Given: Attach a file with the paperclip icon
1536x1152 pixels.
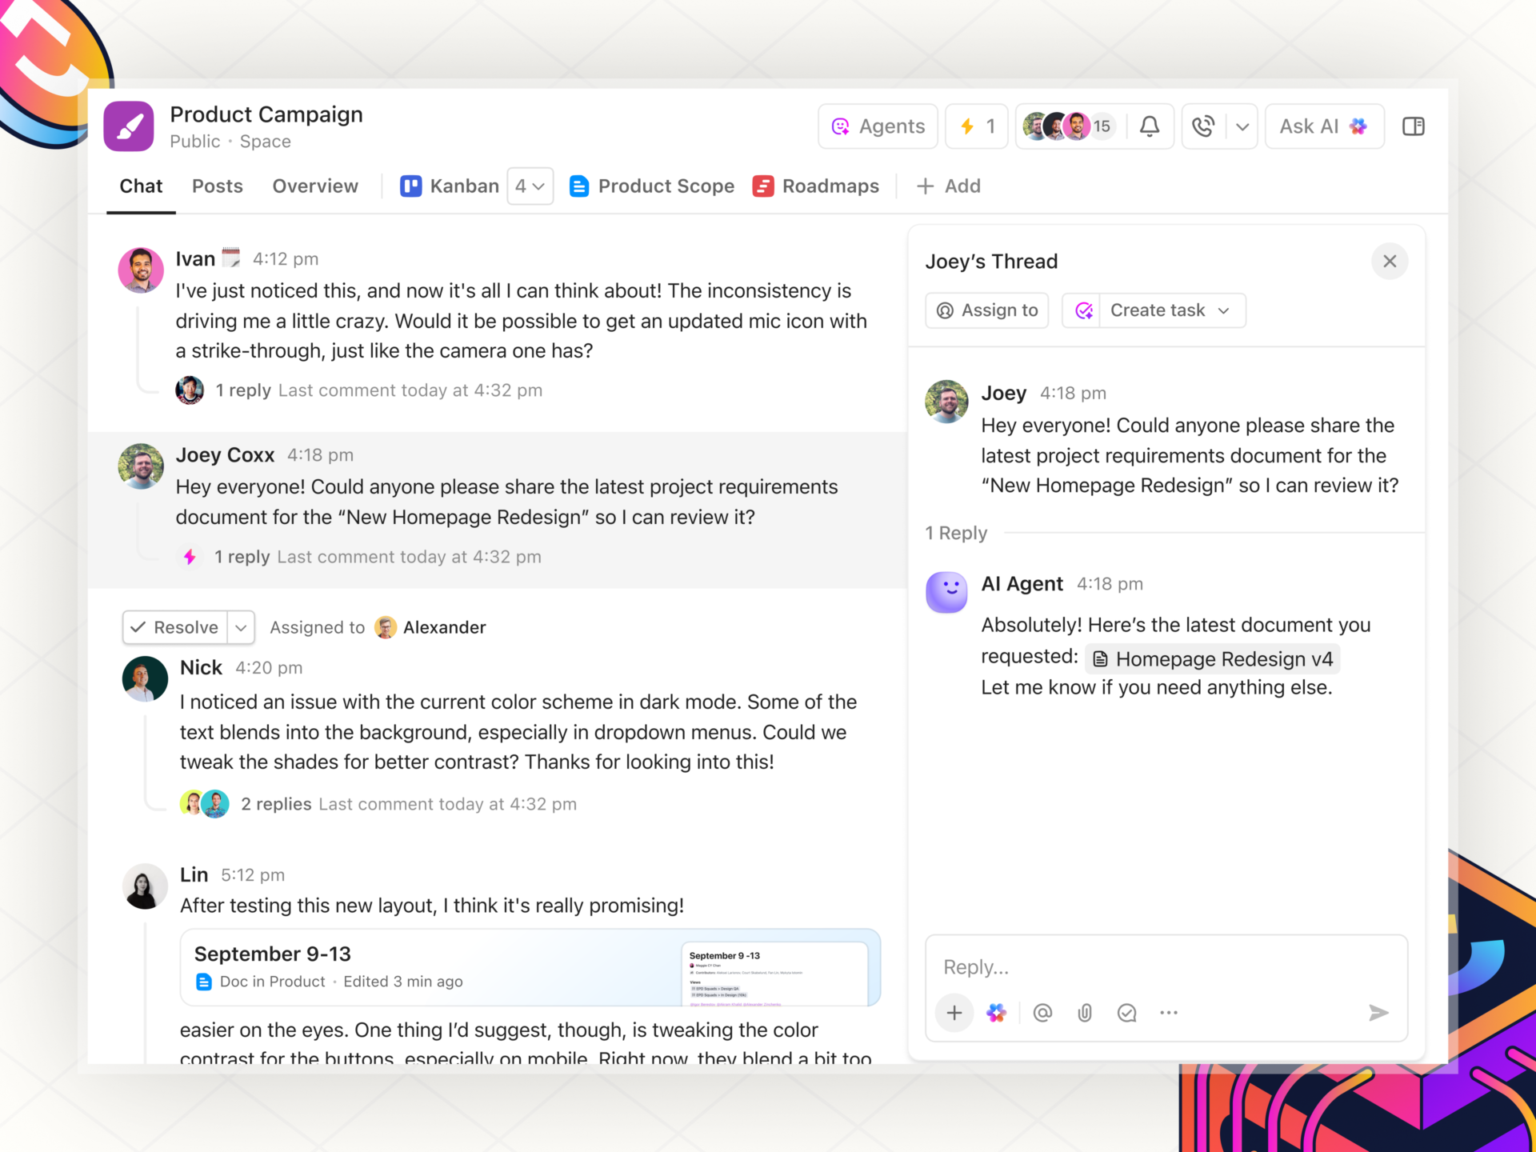Looking at the screenshot, I should [x=1085, y=1012].
